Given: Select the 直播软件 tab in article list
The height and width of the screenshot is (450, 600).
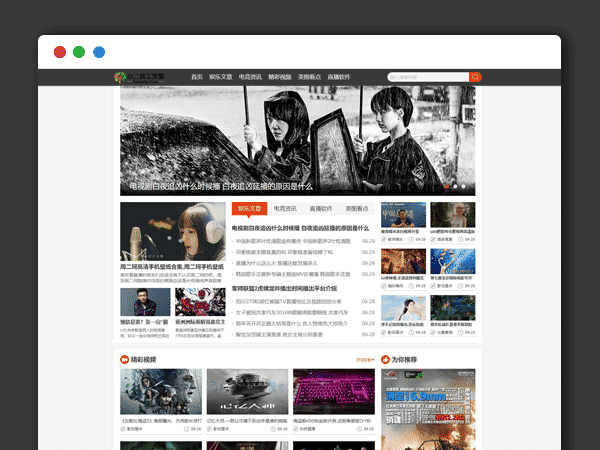Looking at the screenshot, I should pyautogui.click(x=321, y=209).
